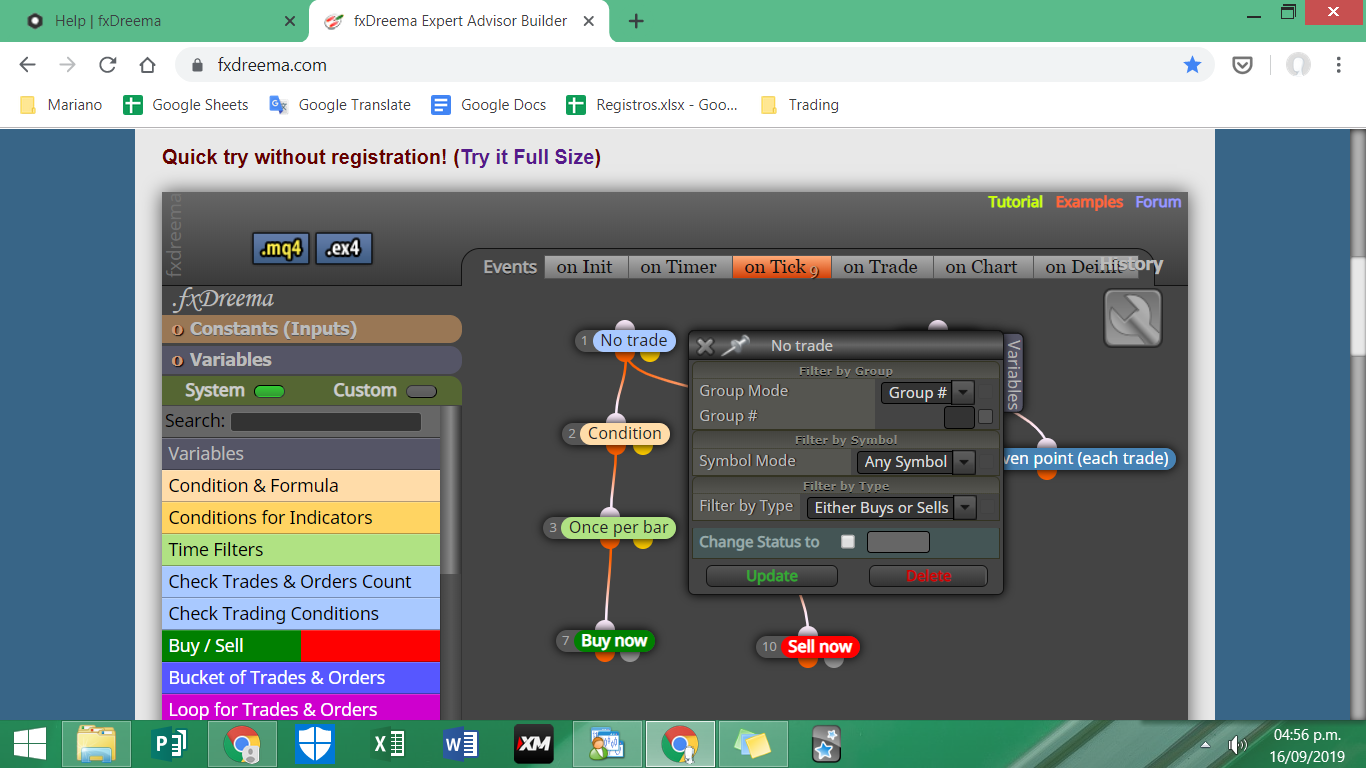1366x768 pixels.
Task: Open Sticky Notes from the taskbar
Action: (x=752, y=744)
